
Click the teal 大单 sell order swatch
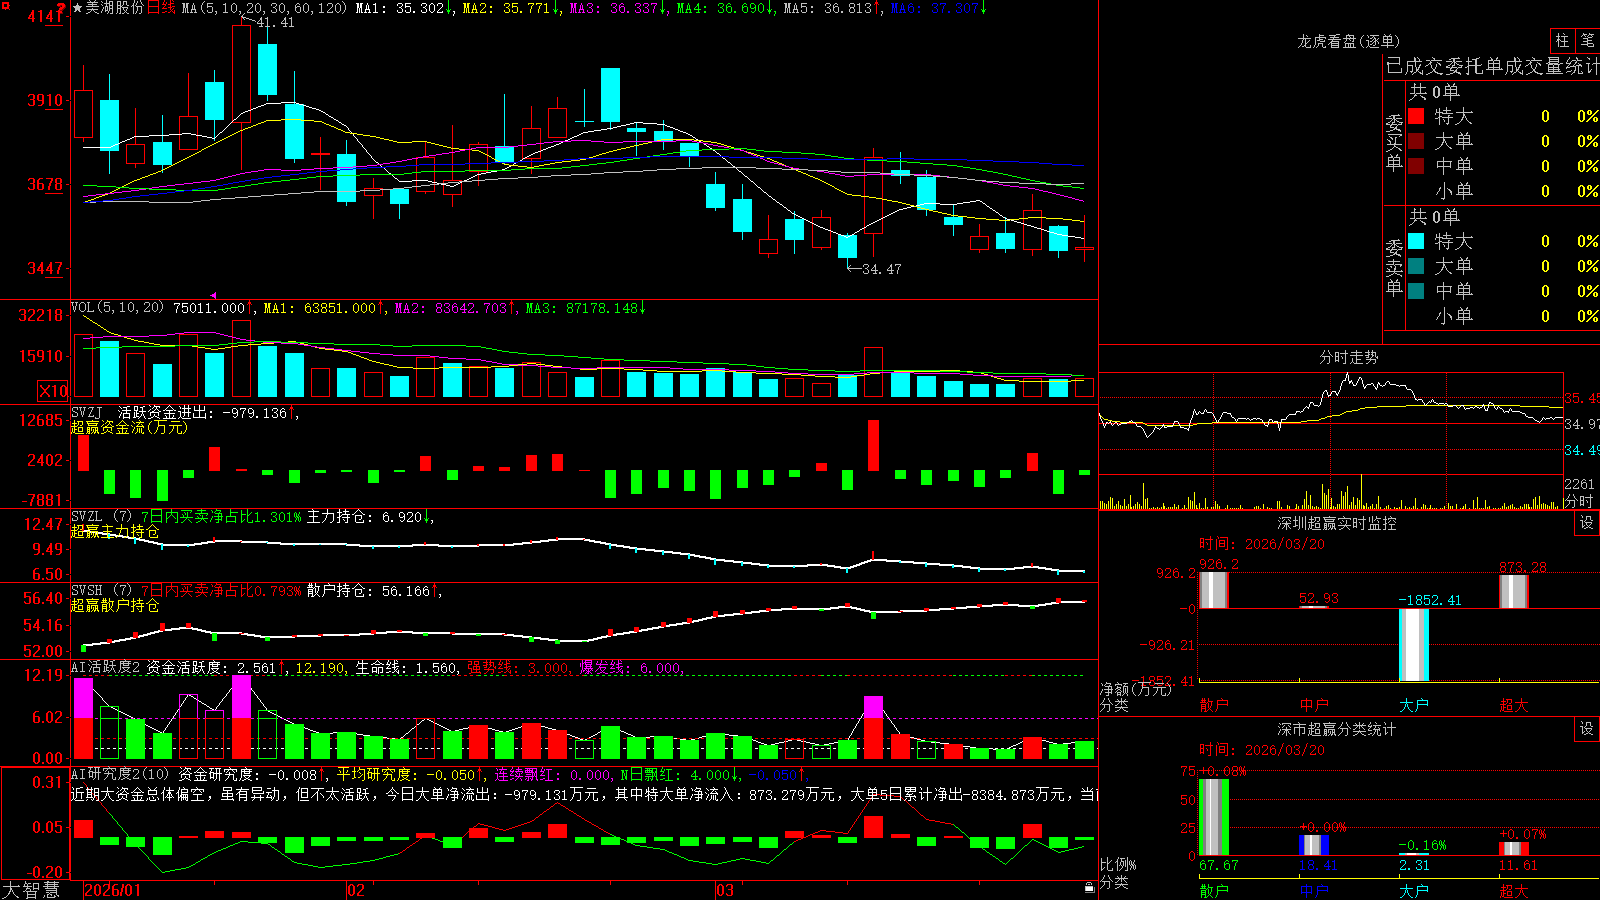pos(1416,266)
